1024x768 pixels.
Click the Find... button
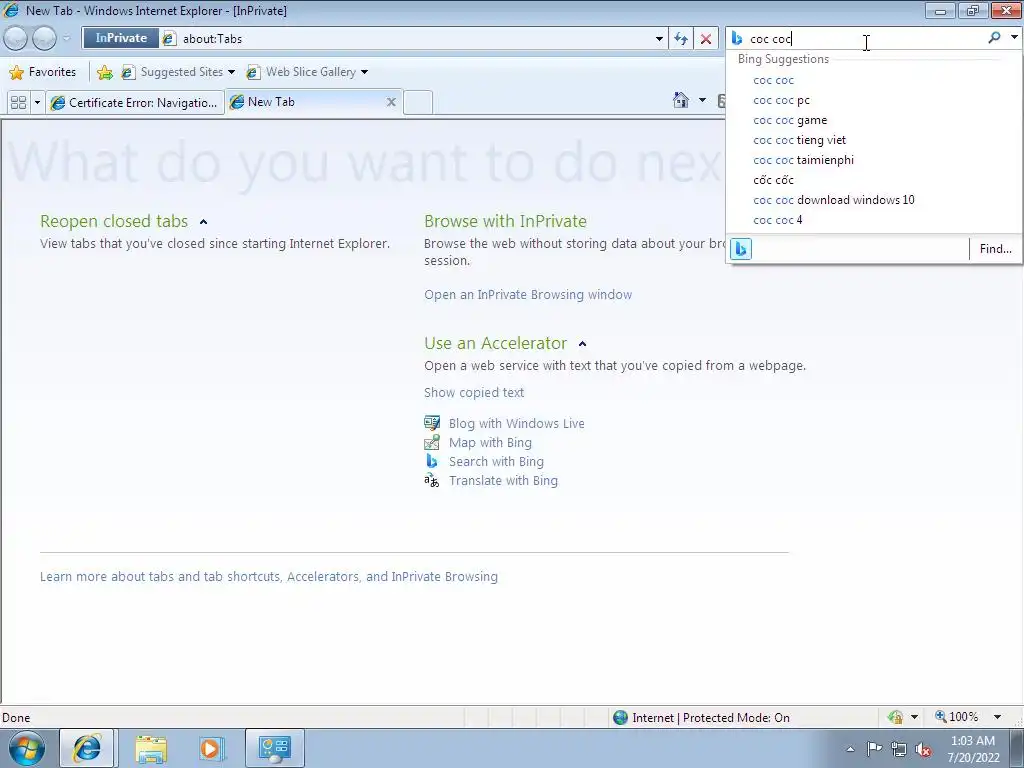point(995,249)
